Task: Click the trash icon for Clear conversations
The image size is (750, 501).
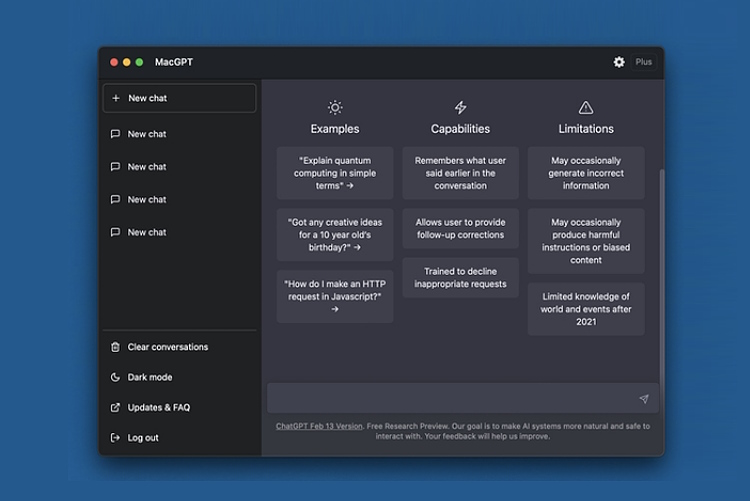Action: tap(116, 347)
